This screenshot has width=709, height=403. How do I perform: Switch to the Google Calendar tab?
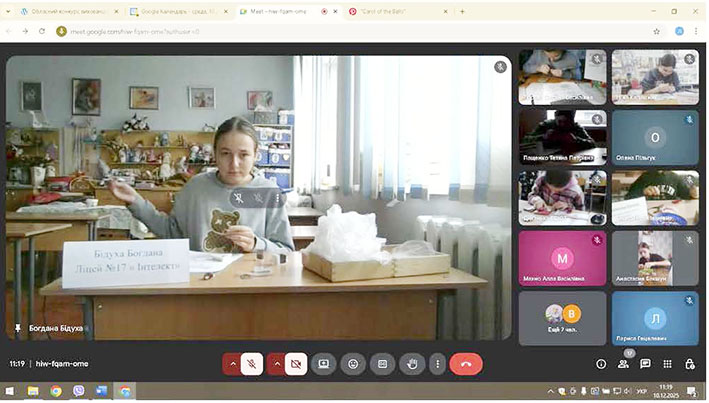point(175,11)
